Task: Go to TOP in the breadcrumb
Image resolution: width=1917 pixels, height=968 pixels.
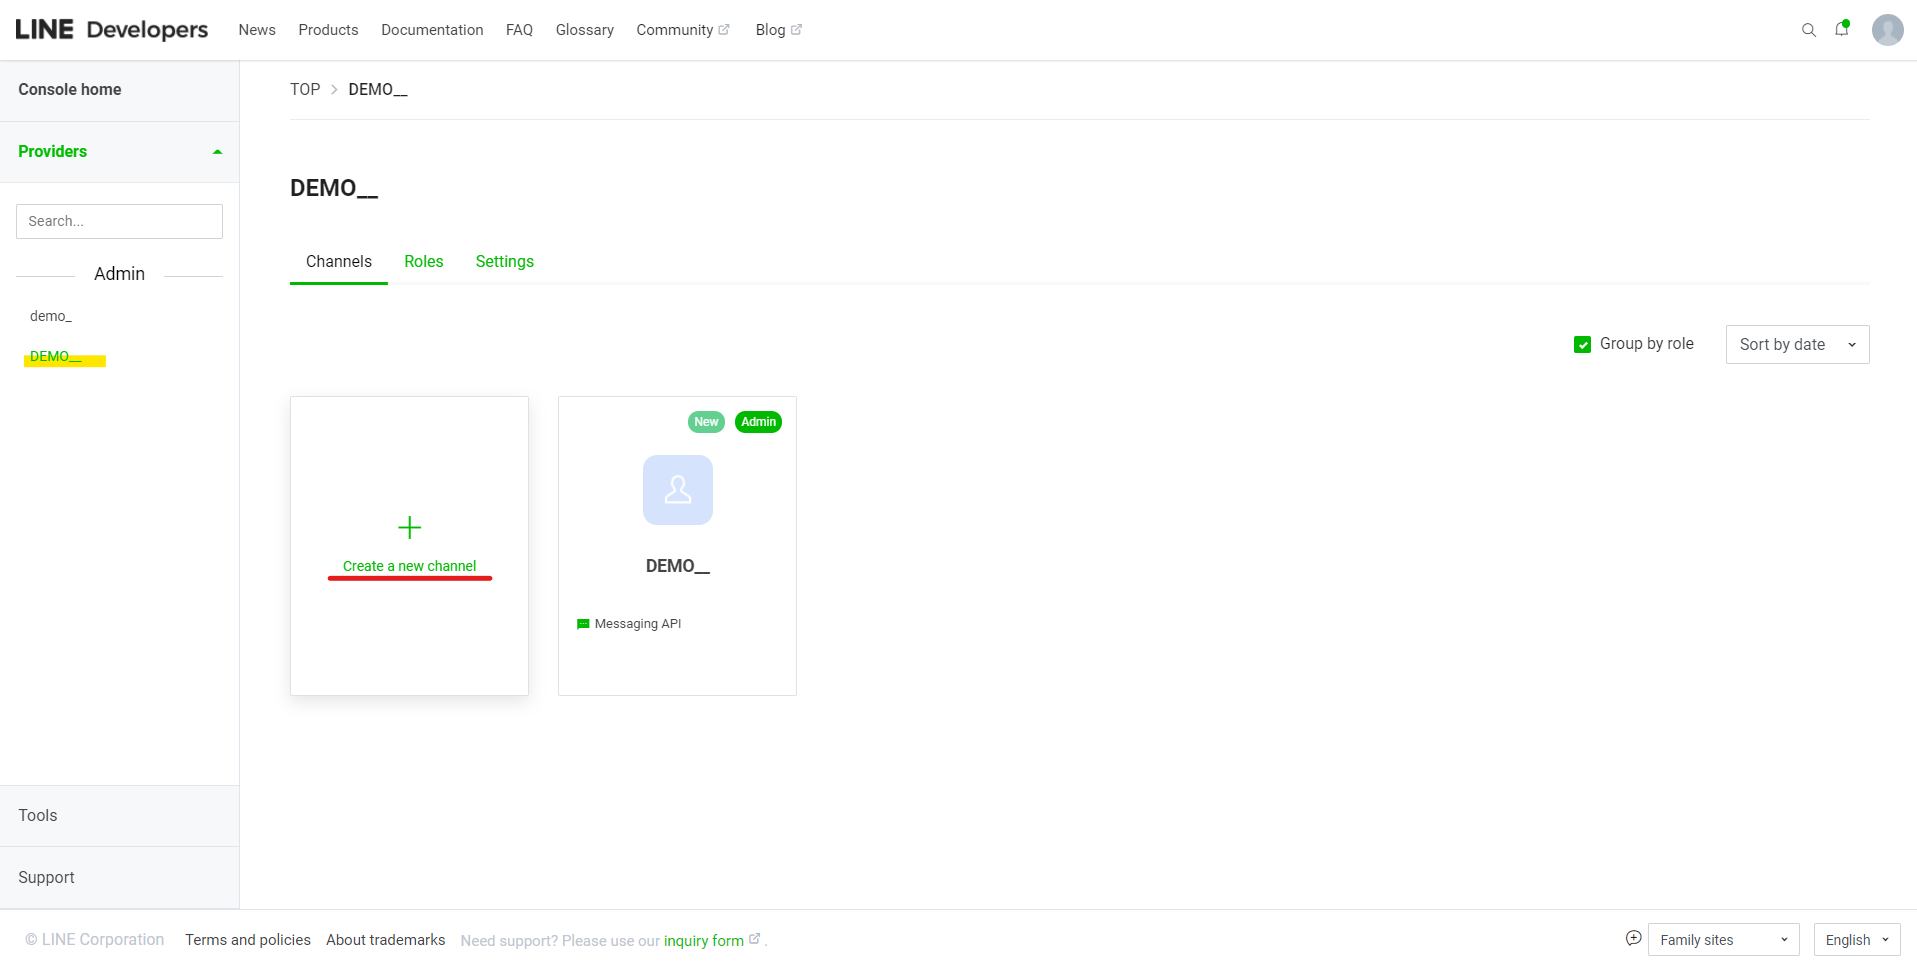Action: pyautogui.click(x=305, y=89)
